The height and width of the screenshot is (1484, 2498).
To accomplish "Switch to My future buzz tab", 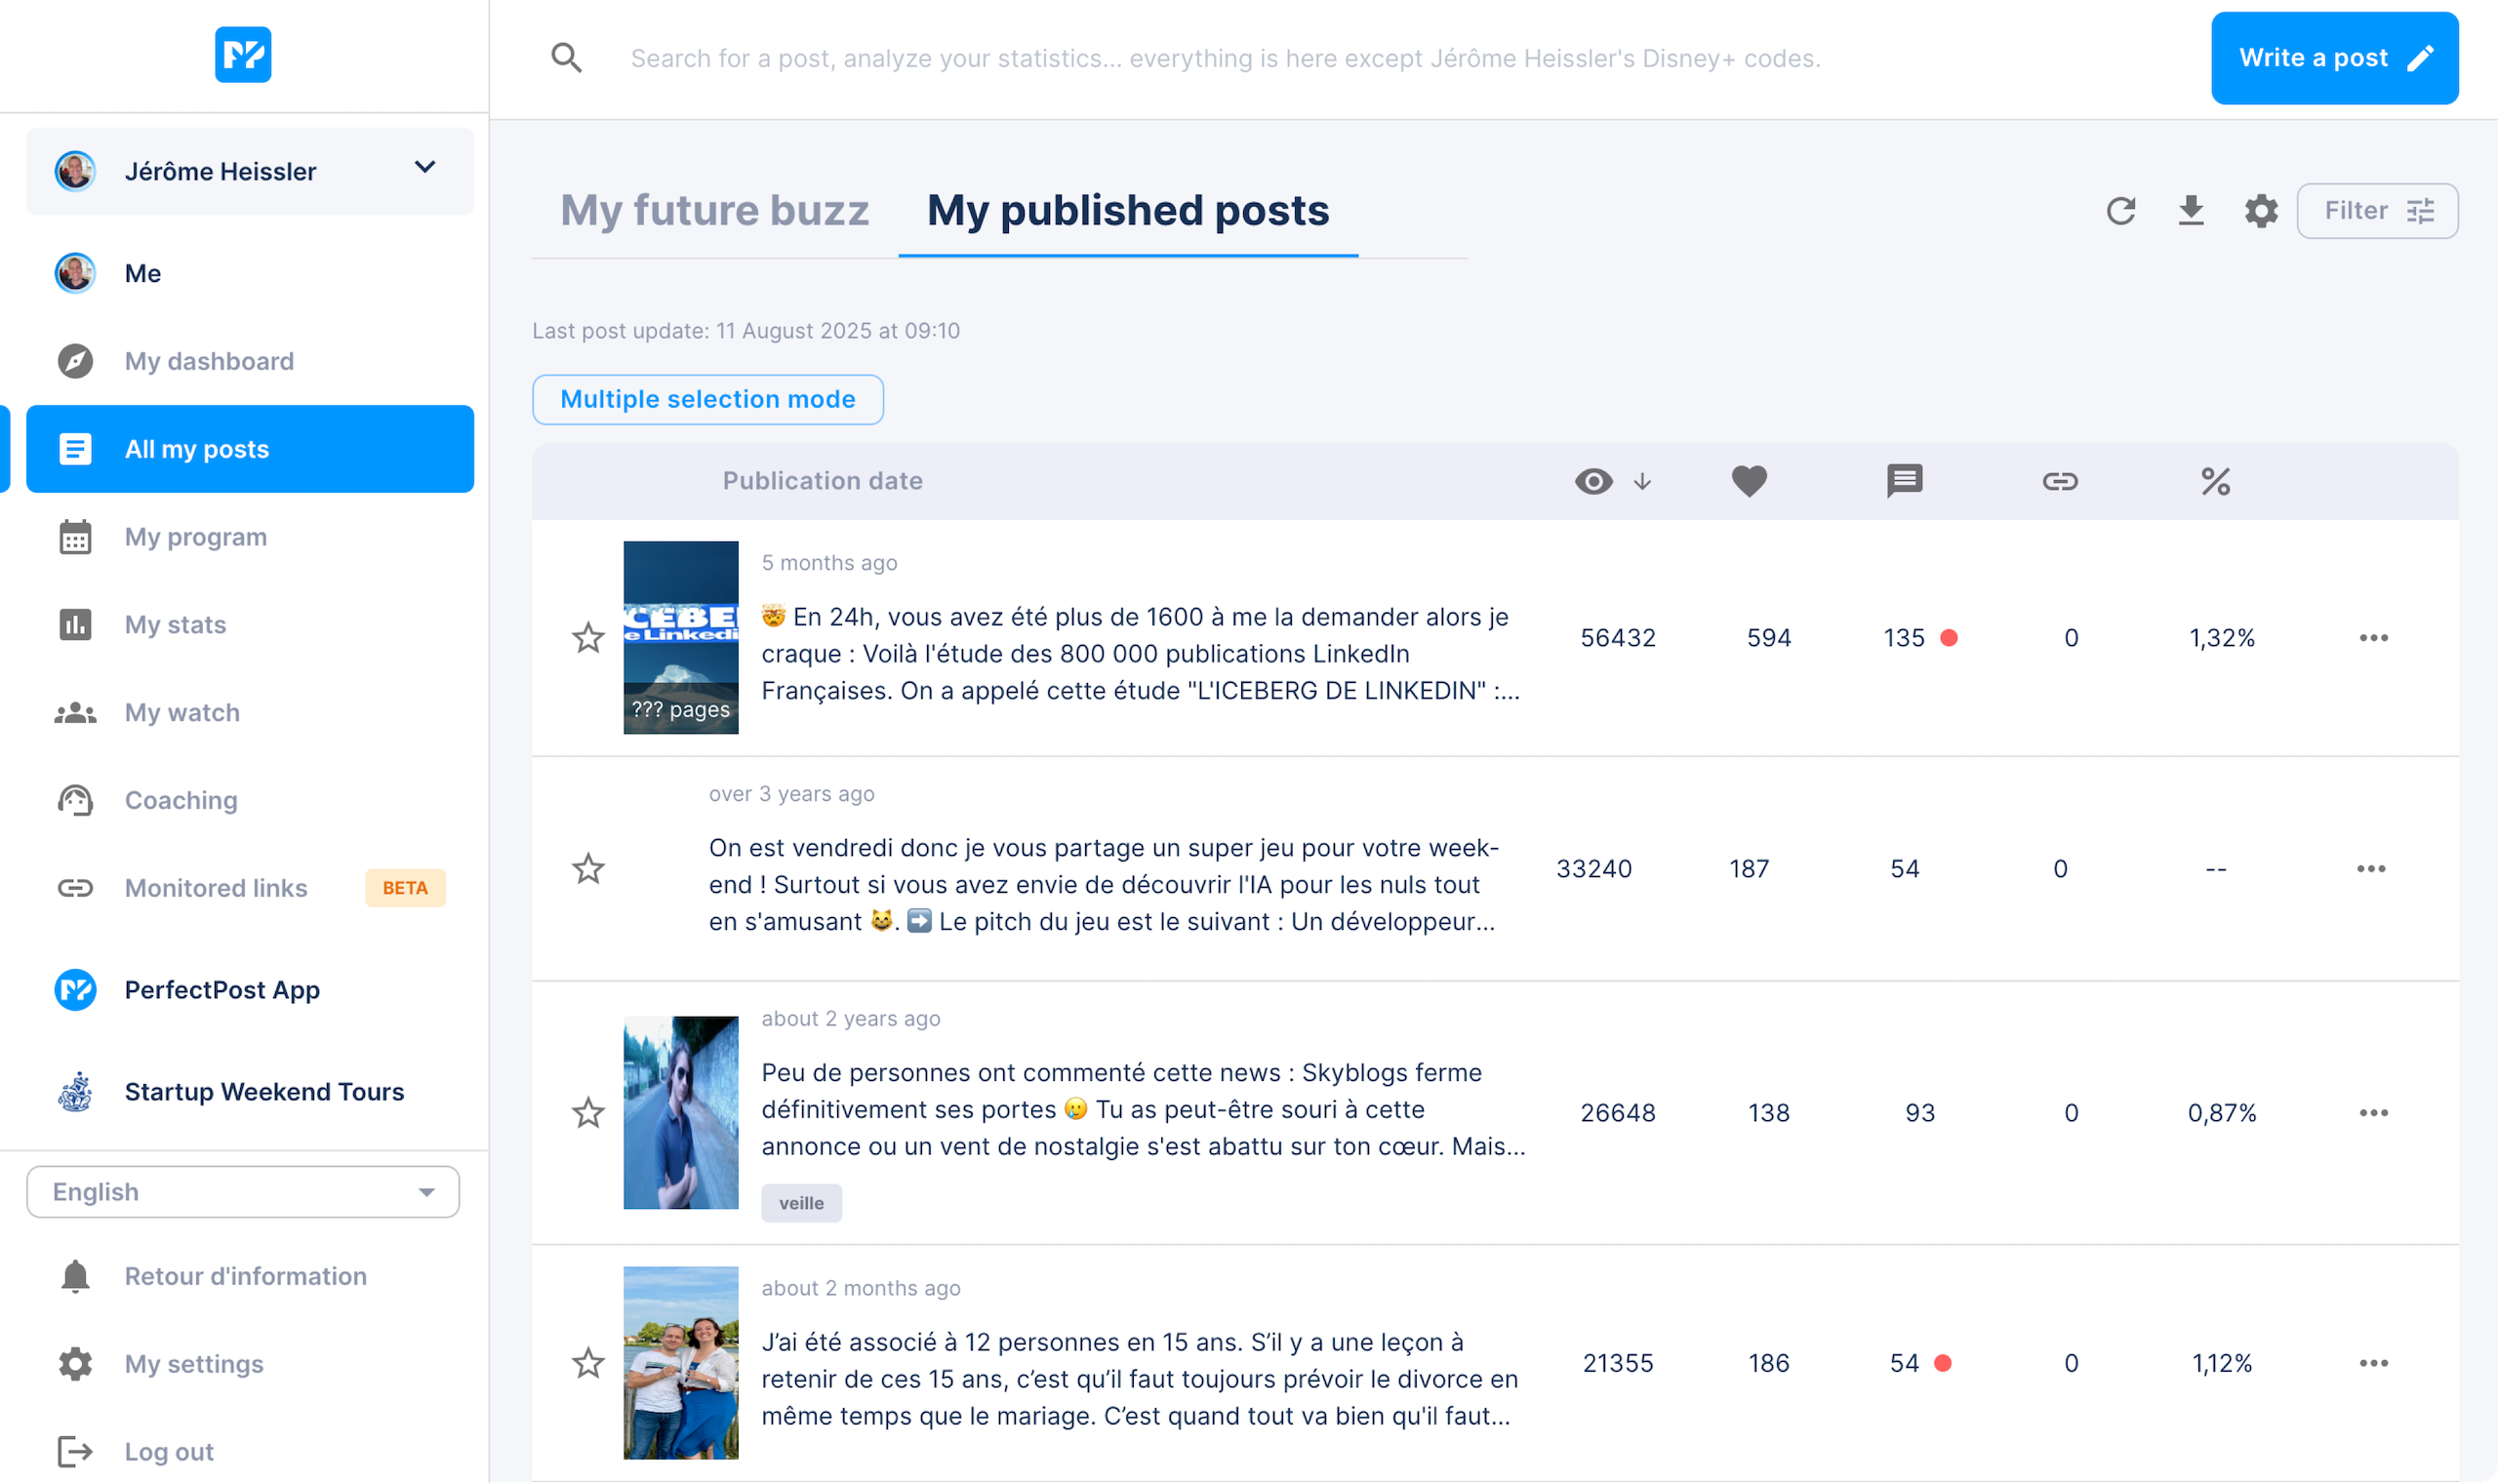I will tap(714, 211).
